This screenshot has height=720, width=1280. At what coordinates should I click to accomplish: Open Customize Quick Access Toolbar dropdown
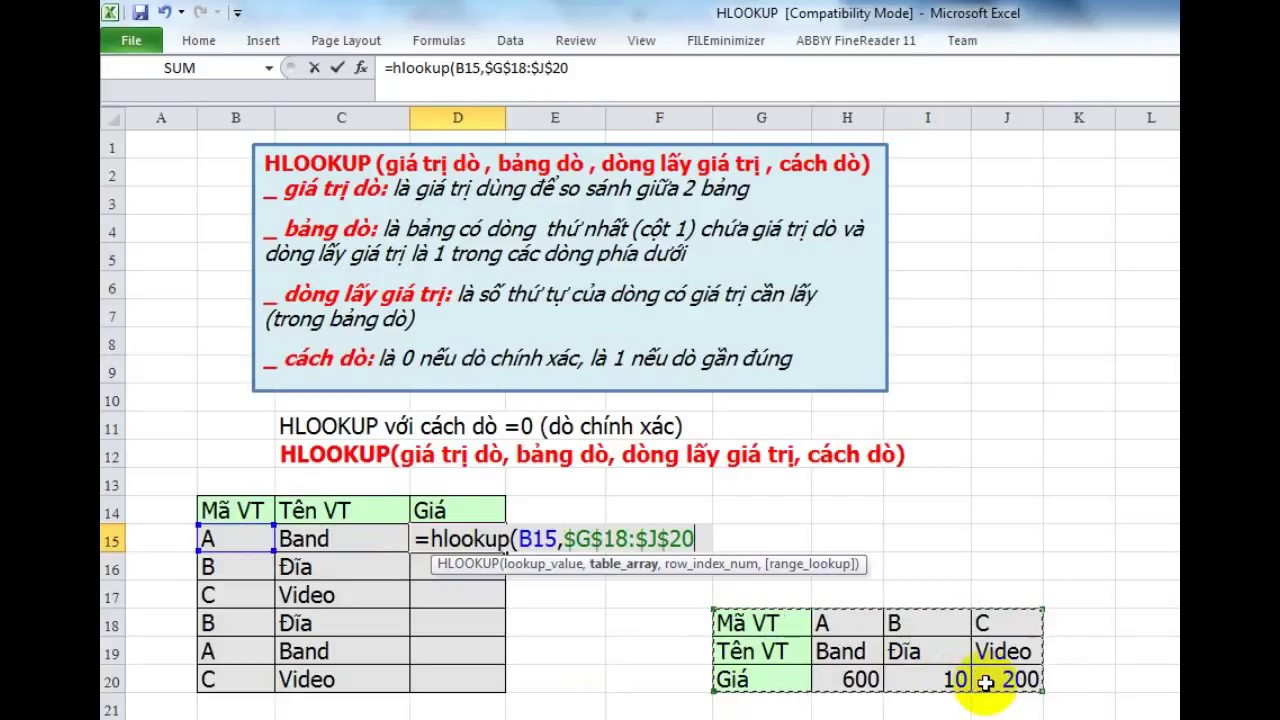click(x=237, y=13)
